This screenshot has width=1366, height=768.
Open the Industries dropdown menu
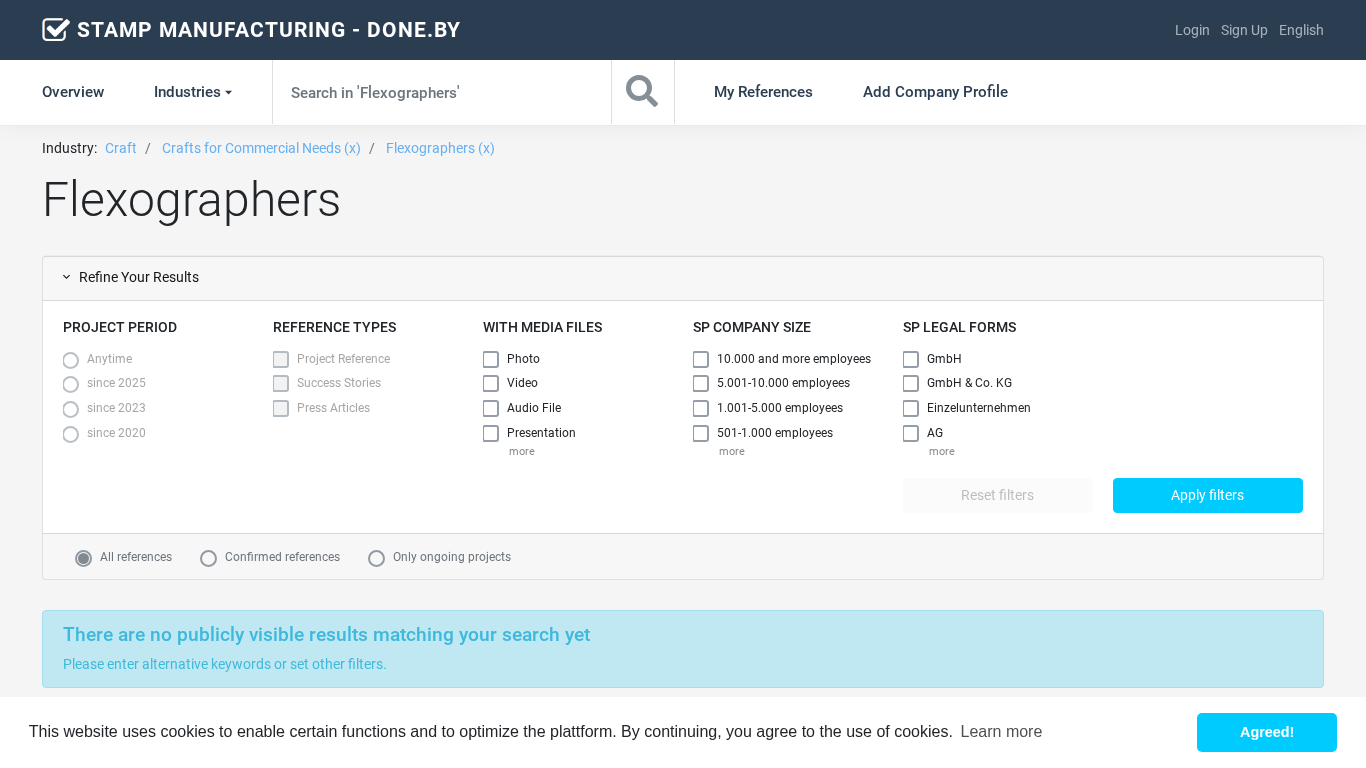tap(193, 92)
